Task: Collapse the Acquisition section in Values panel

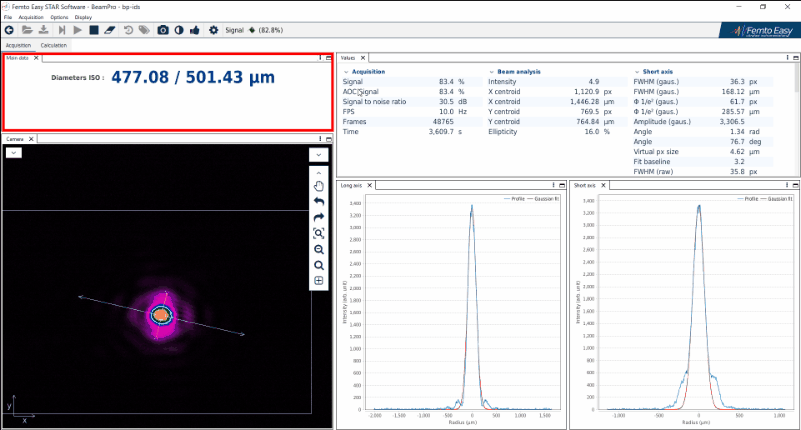Action: coord(345,72)
